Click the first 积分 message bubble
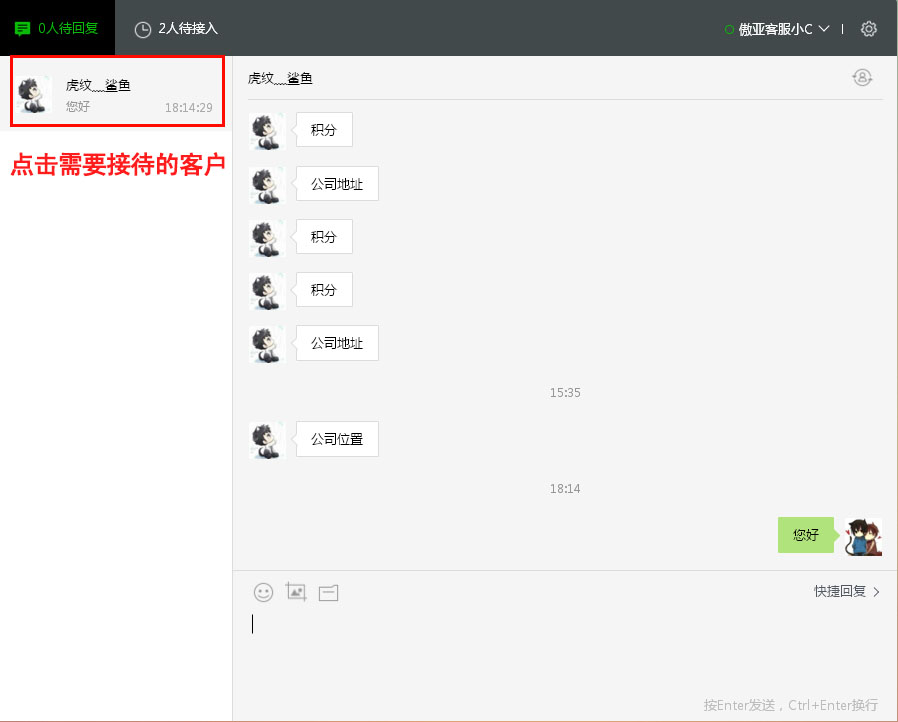The width and height of the screenshot is (898, 722). [x=324, y=130]
